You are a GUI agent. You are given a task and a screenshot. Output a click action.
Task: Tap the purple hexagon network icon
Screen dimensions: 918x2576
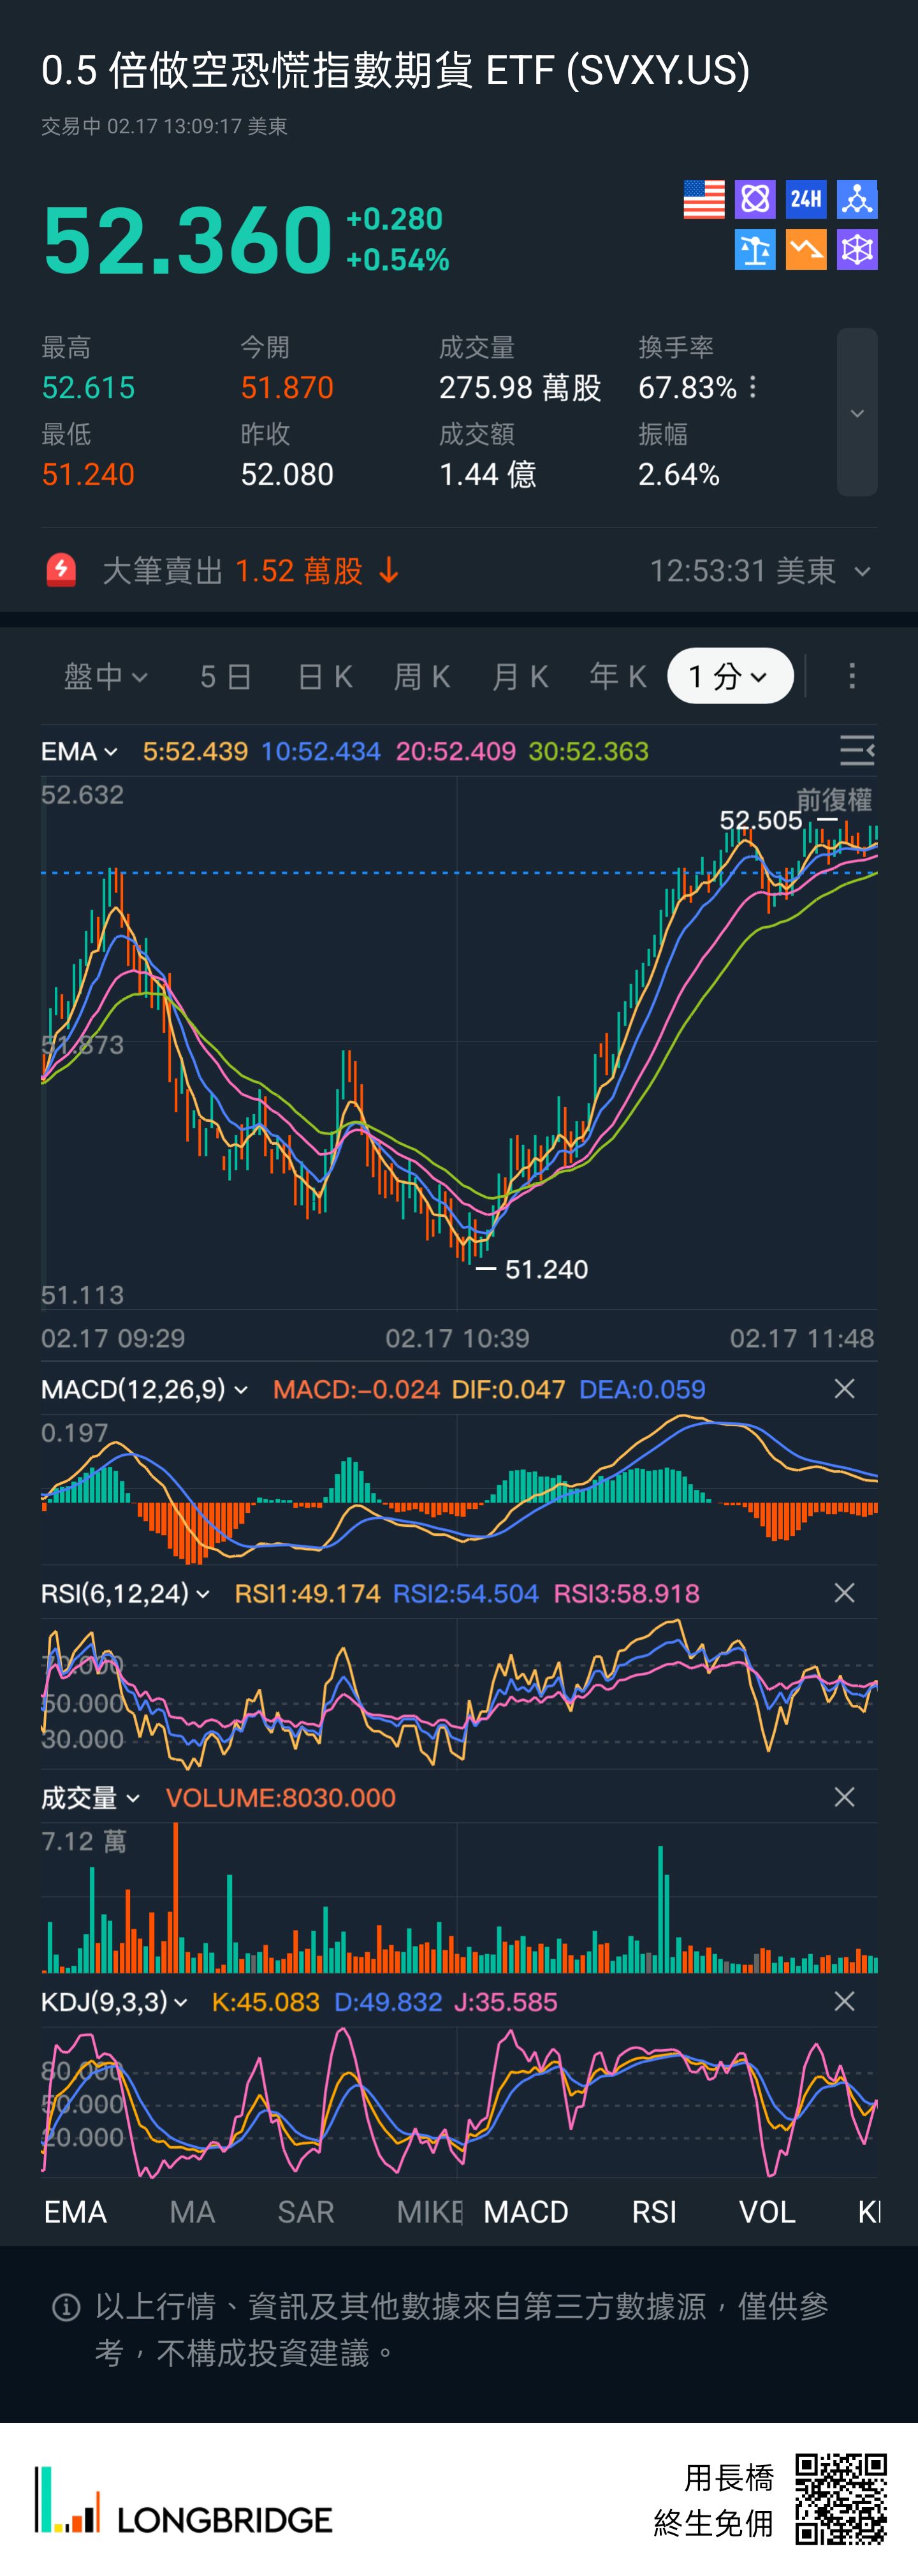pos(857,250)
